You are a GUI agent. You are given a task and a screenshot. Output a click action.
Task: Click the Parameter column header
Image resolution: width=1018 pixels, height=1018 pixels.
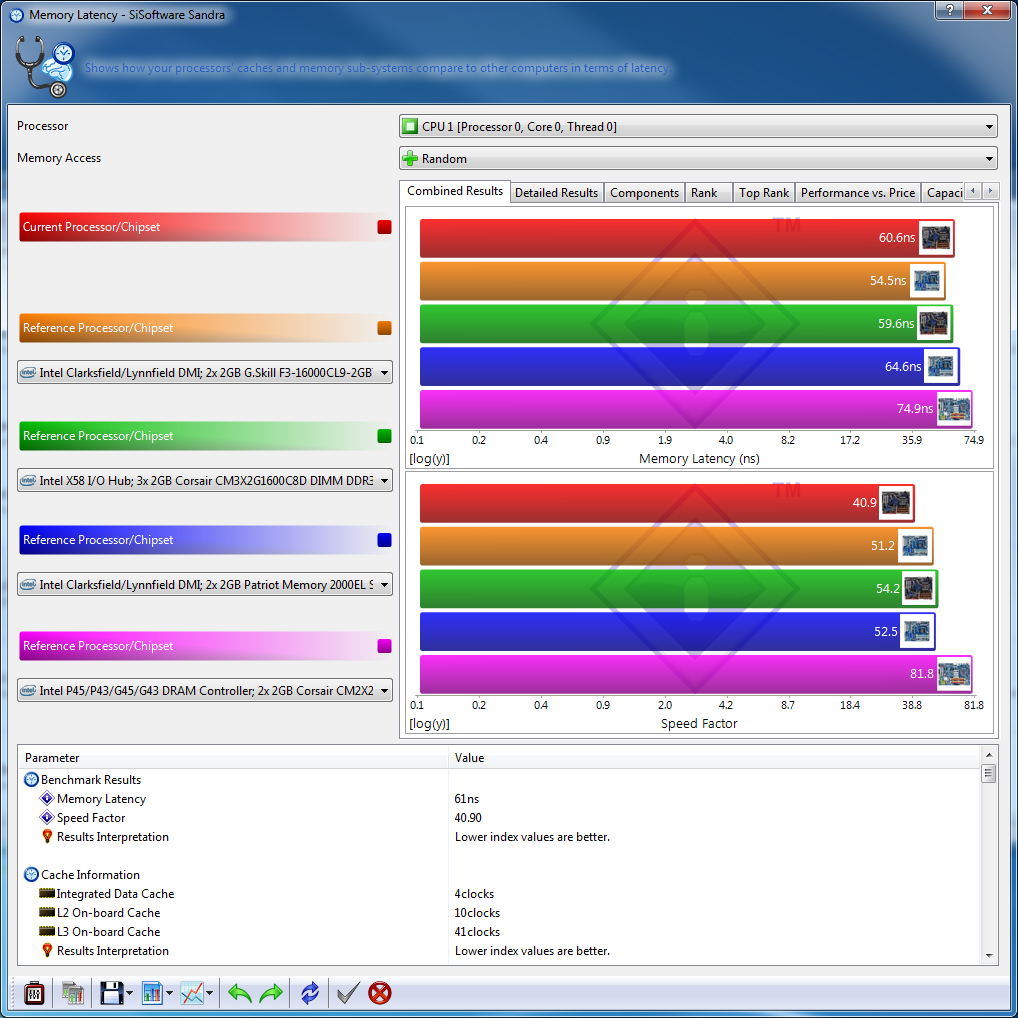pos(234,758)
